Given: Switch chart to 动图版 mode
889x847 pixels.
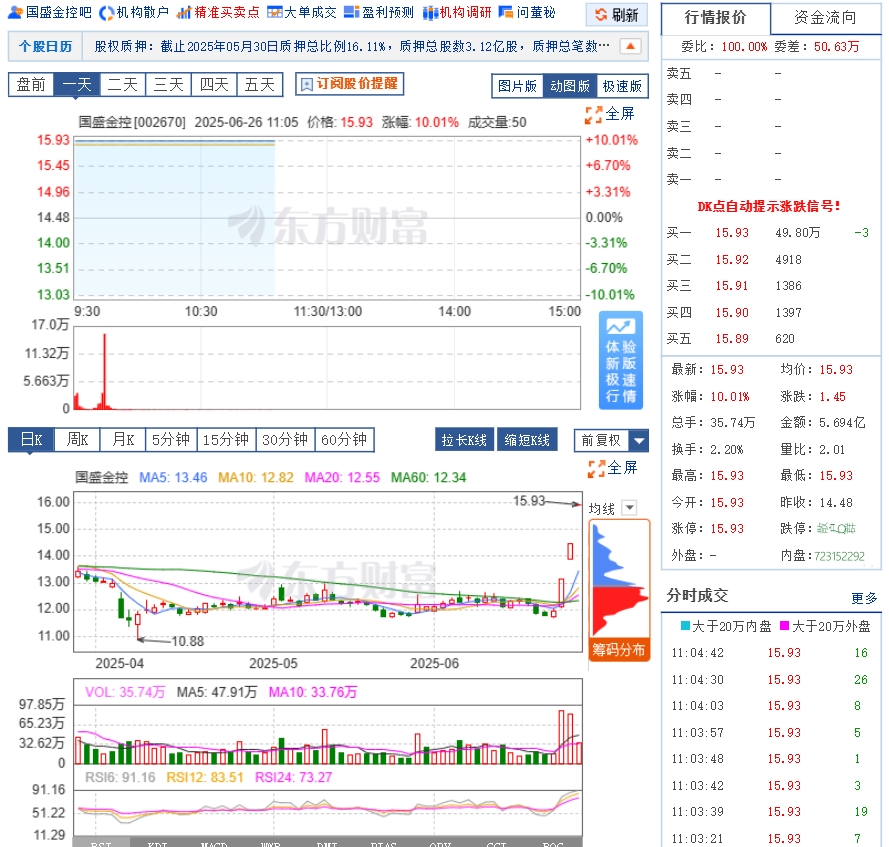Looking at the screenshot, I should point(569,86).
